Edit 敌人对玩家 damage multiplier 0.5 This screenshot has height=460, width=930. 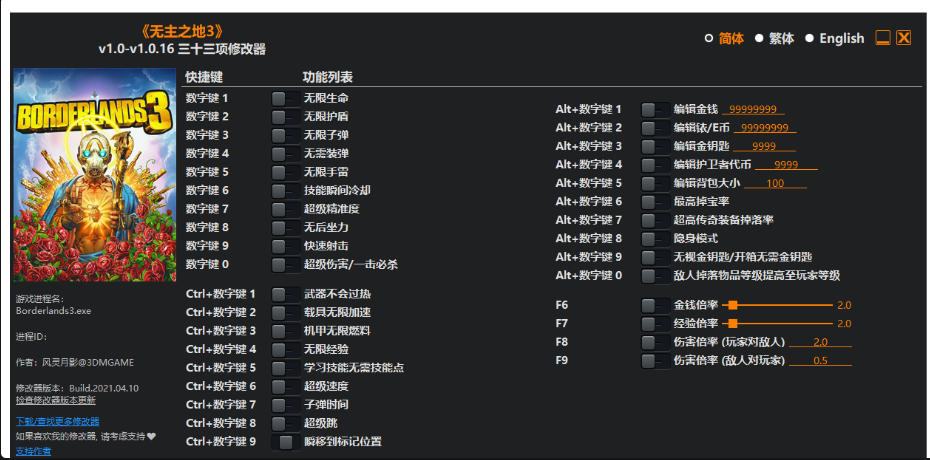[821, 360]
